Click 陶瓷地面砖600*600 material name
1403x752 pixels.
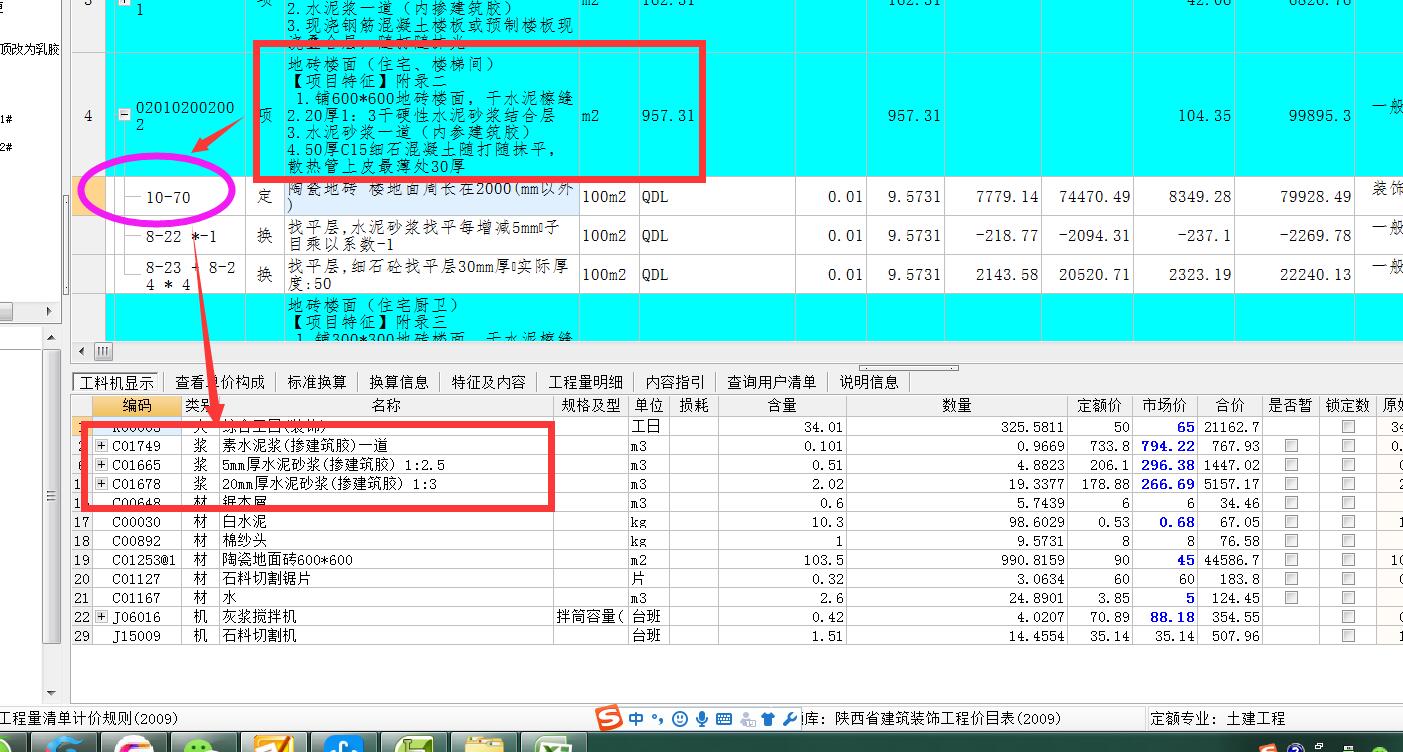tap(287, 559)
